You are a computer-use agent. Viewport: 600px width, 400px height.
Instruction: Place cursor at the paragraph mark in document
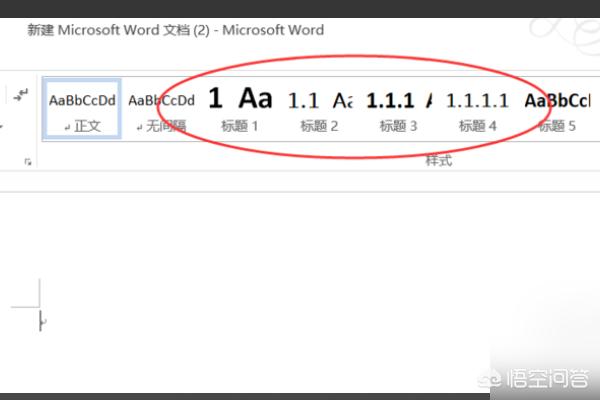pos(41,321)
